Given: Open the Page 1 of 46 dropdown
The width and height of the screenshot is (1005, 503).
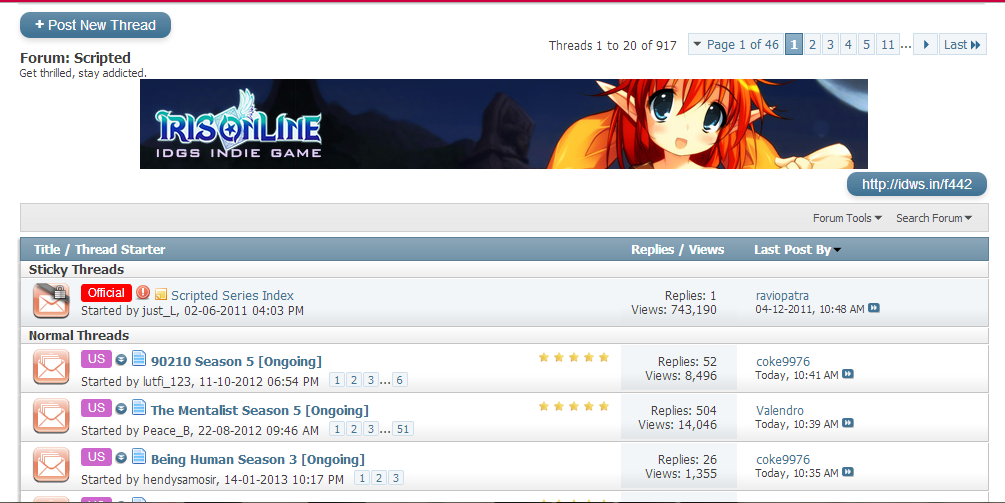Looking at the screenshot, I should point(736,44).
